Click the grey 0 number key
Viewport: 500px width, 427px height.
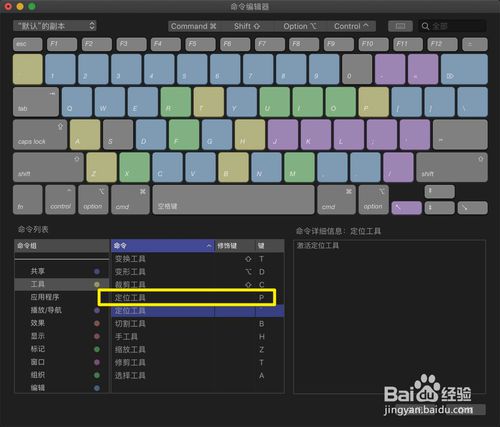(357, 69)
